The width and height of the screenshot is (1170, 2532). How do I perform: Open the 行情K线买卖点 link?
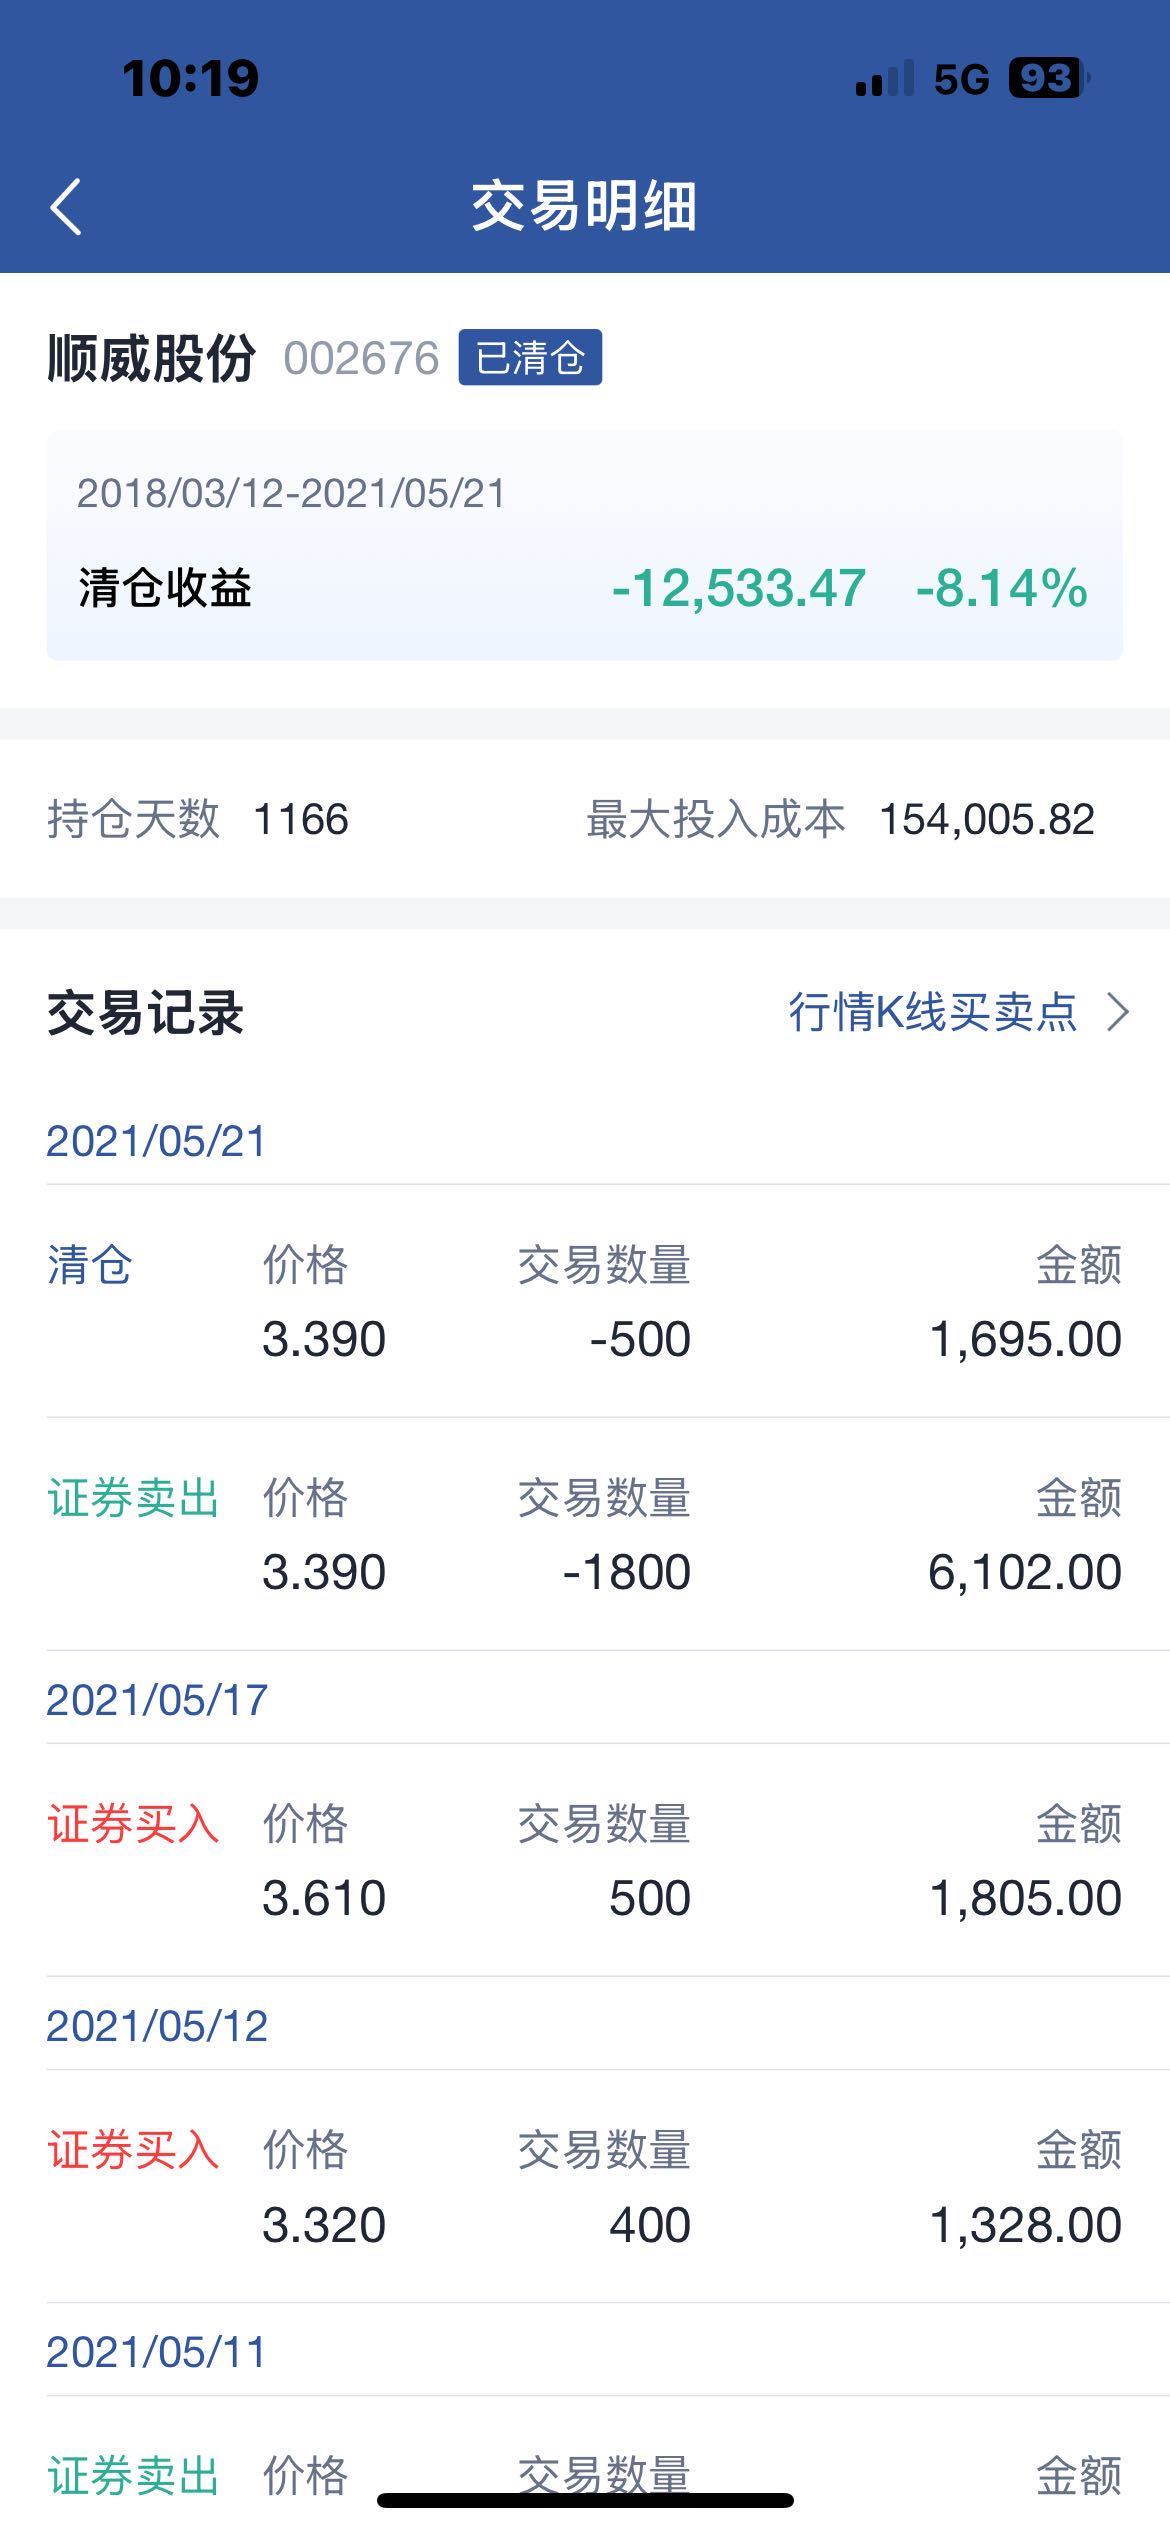[933, 1011]
